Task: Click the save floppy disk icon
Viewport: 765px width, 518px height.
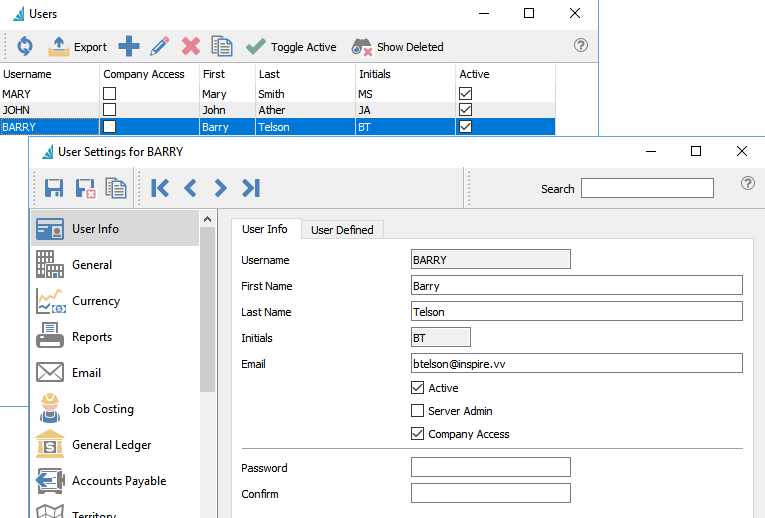Action: point(54,188)
